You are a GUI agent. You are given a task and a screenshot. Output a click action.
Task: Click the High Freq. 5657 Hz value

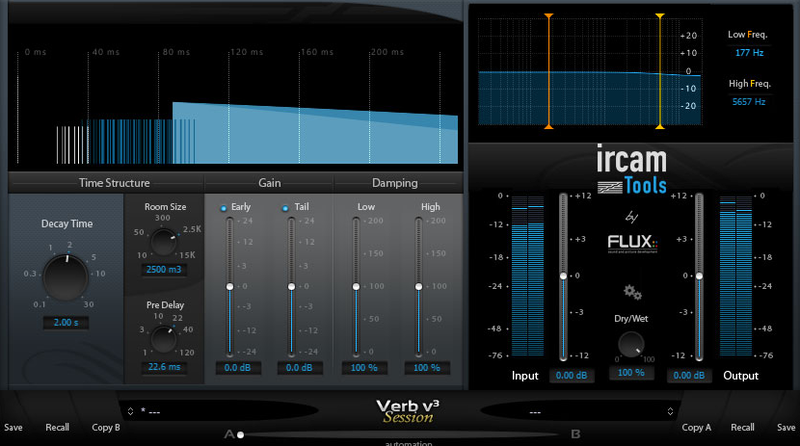748,101
